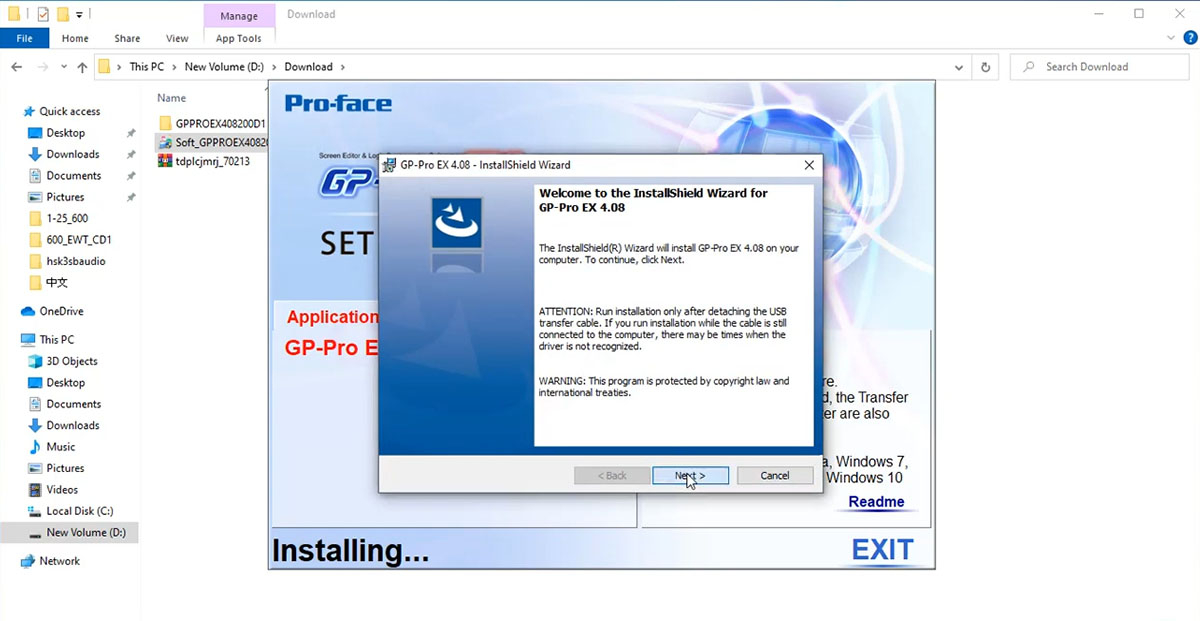
Task: Click EXIT in the Pro-face setup window
Action: (882, 550)
